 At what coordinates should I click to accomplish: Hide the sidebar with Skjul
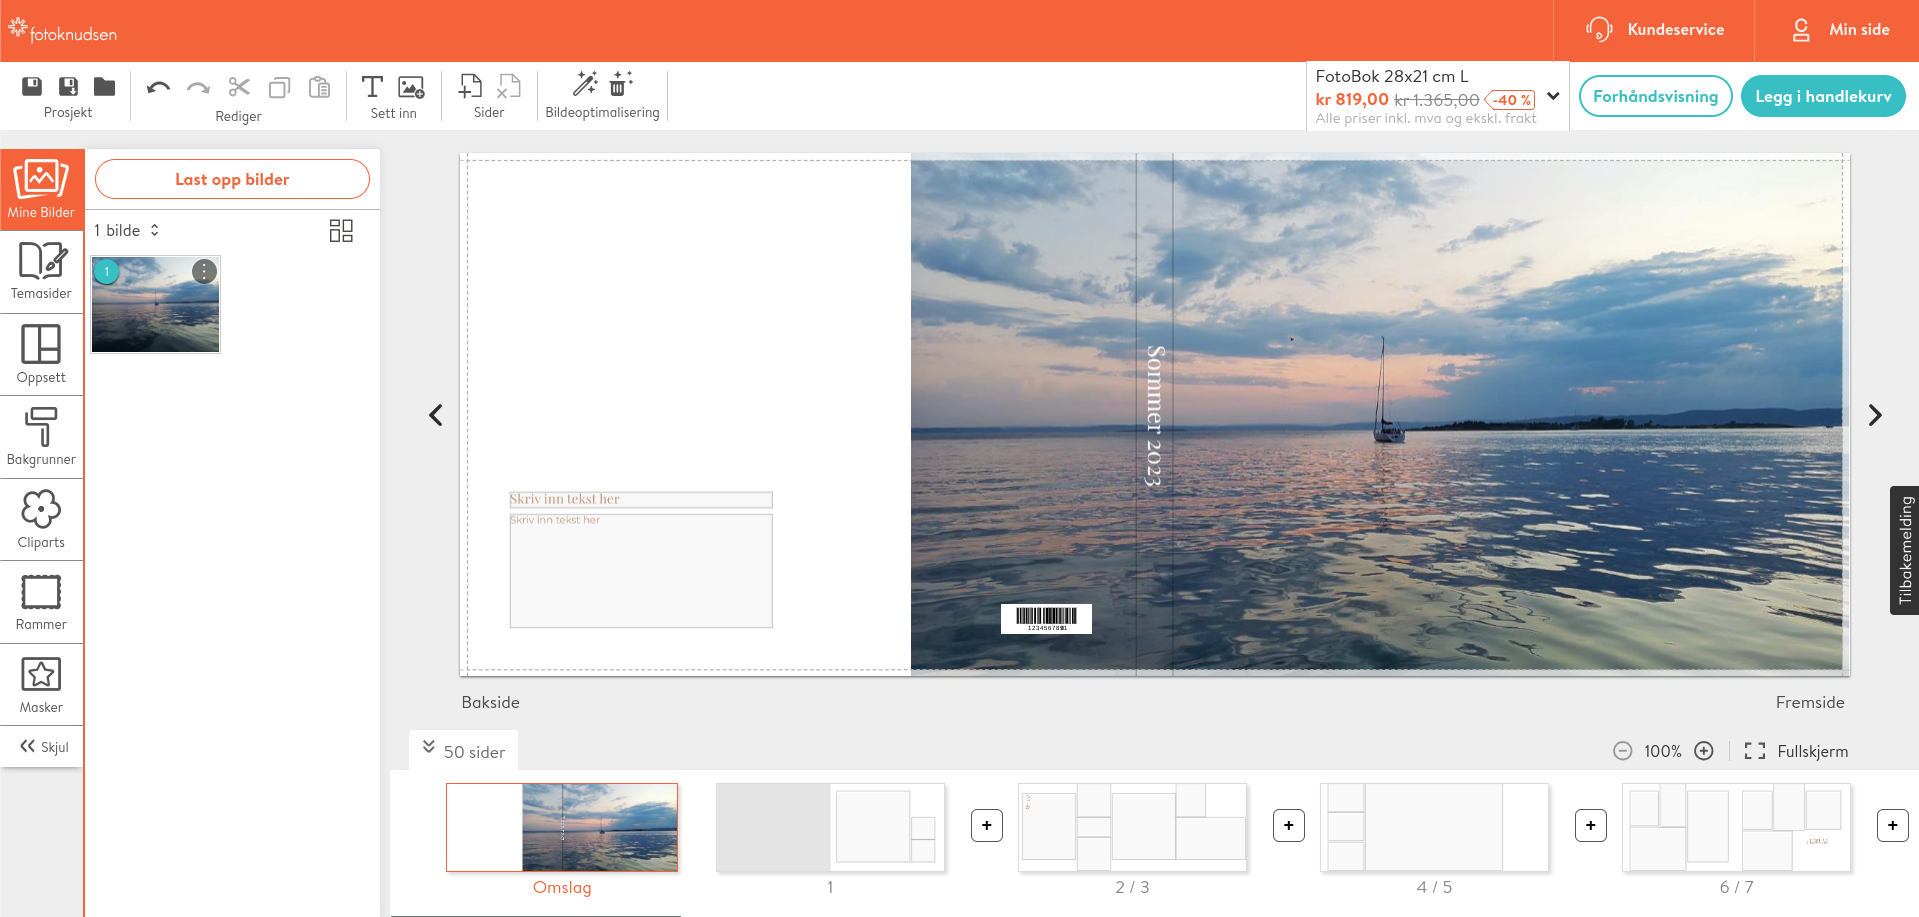pyautogui.click(x=44, y=747)
